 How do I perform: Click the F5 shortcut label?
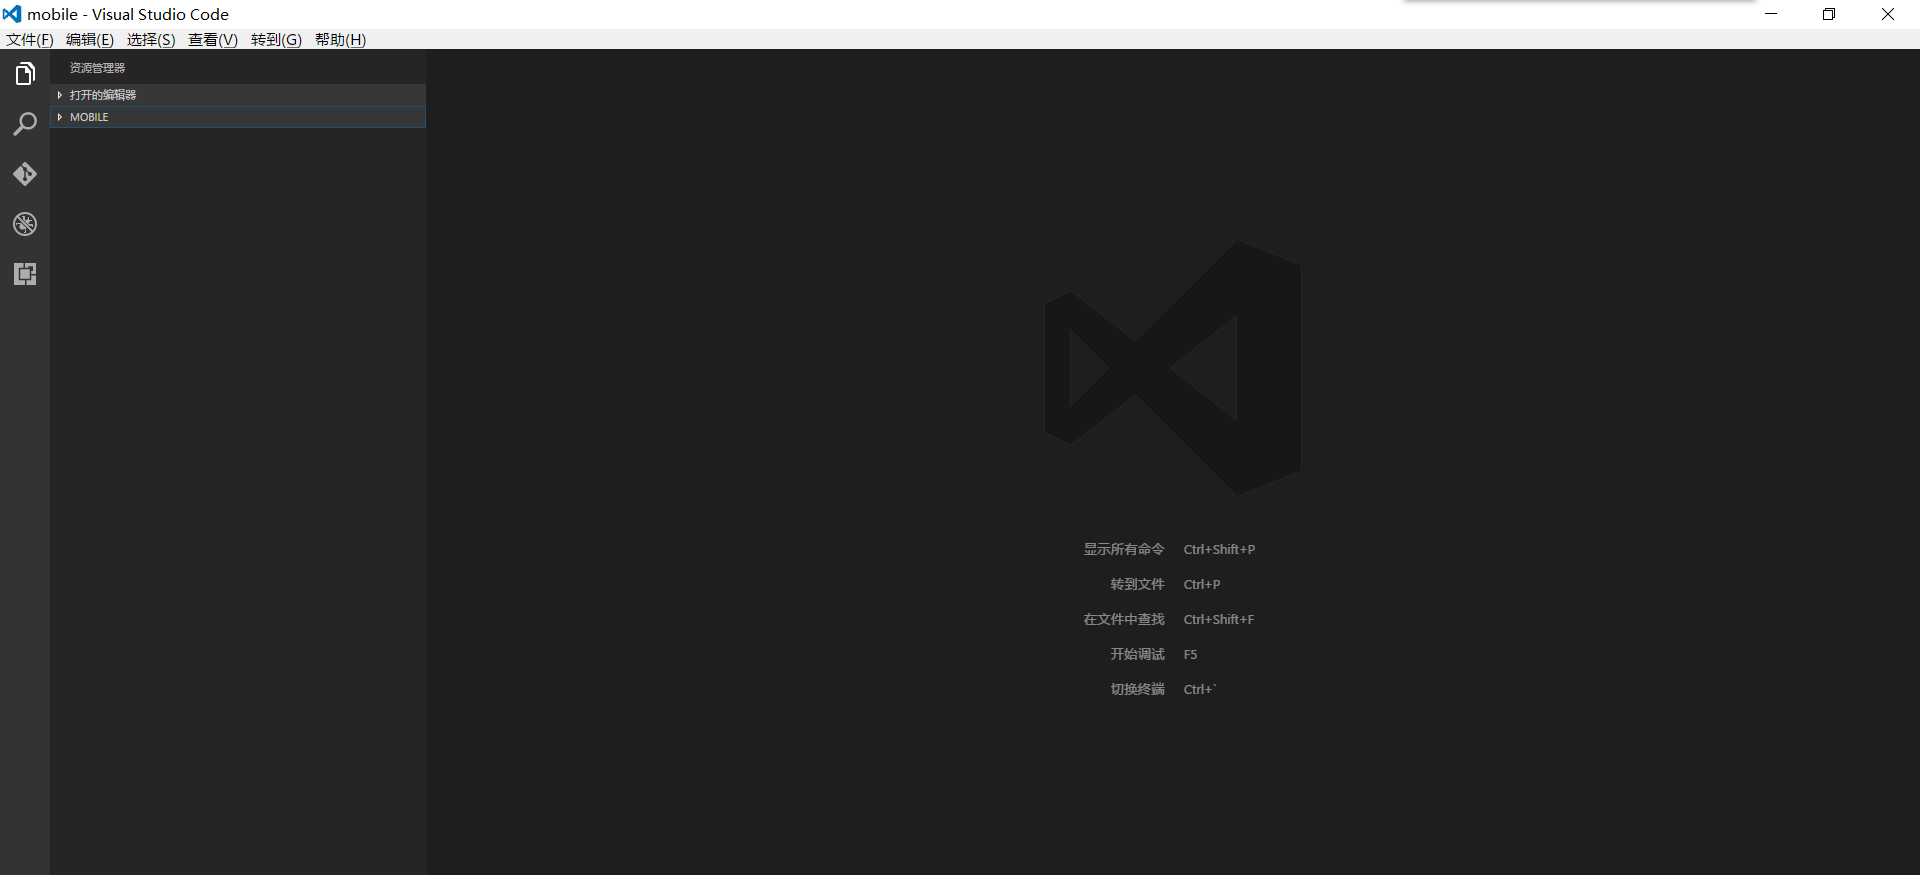tap(1190, 654)
